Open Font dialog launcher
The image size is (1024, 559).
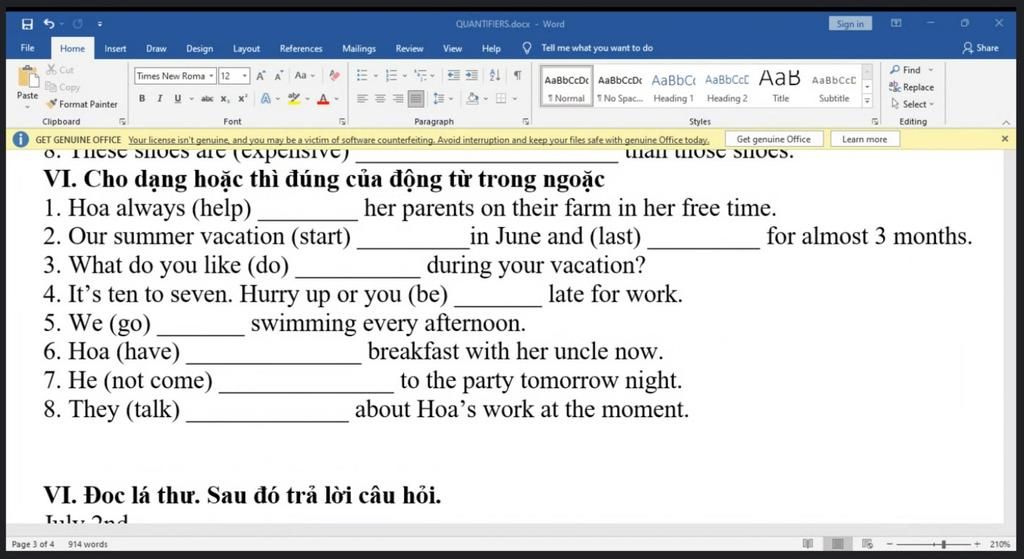pos(342,121)
